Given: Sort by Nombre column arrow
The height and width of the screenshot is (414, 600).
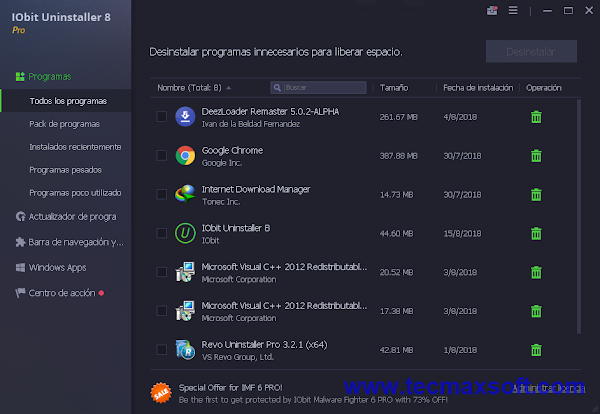Looking at the screenshot, I should (x=228, y=88).
